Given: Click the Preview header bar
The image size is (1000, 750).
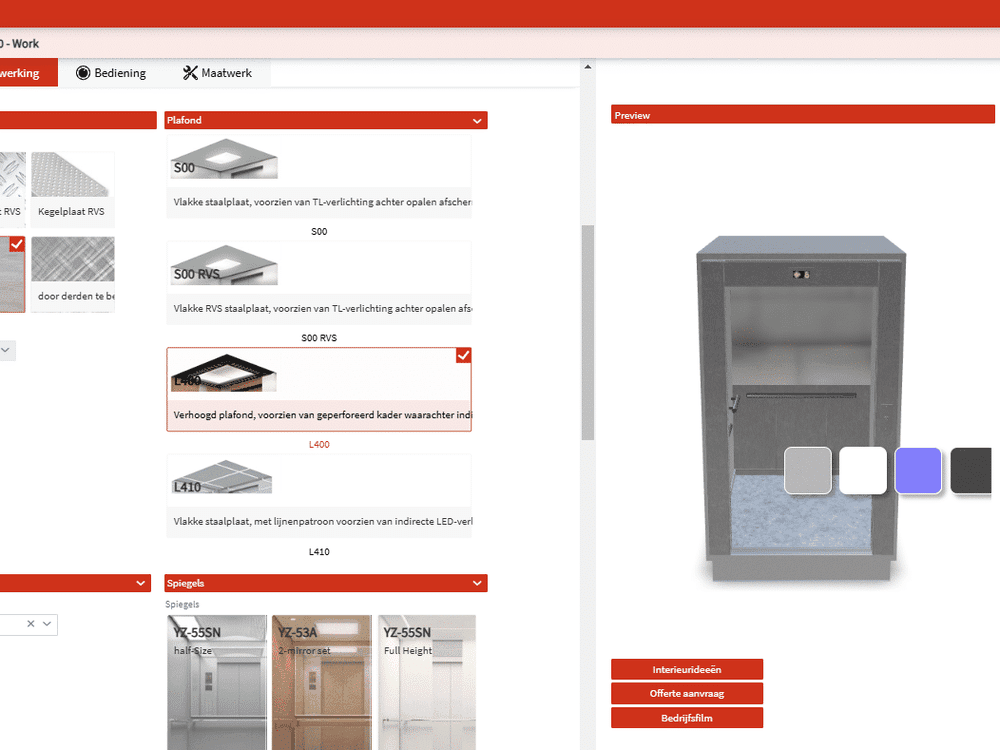Looking at the screenshot, I should click(x=802, y=115).
